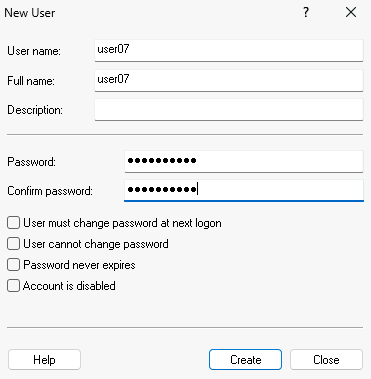
Task: Enable User must change password at next logon
Action: coord(13,223)
